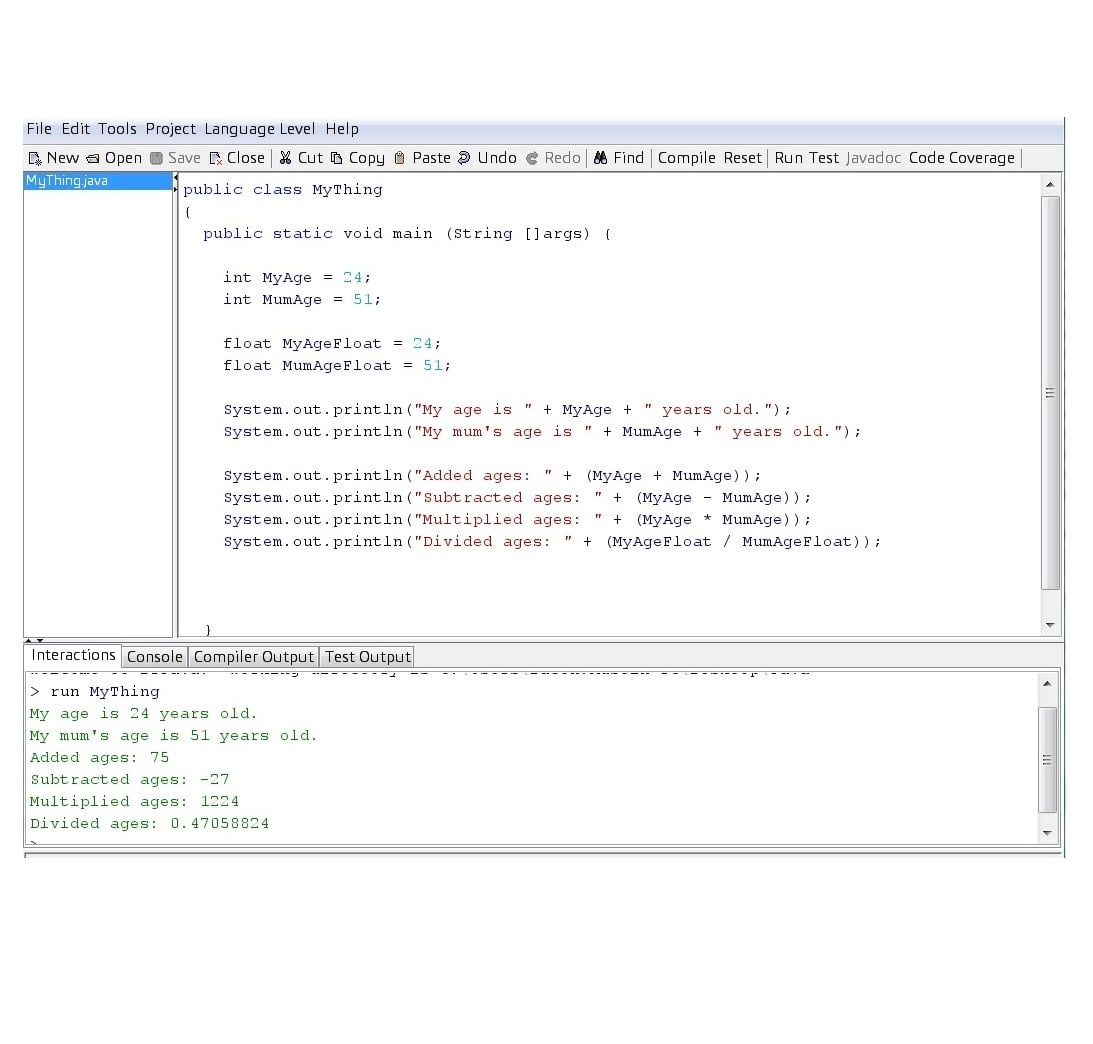The height and width of the screenshot is (1044, 1093).
Task: Click the Cut scissors icon
Action: tap(285, 158)
